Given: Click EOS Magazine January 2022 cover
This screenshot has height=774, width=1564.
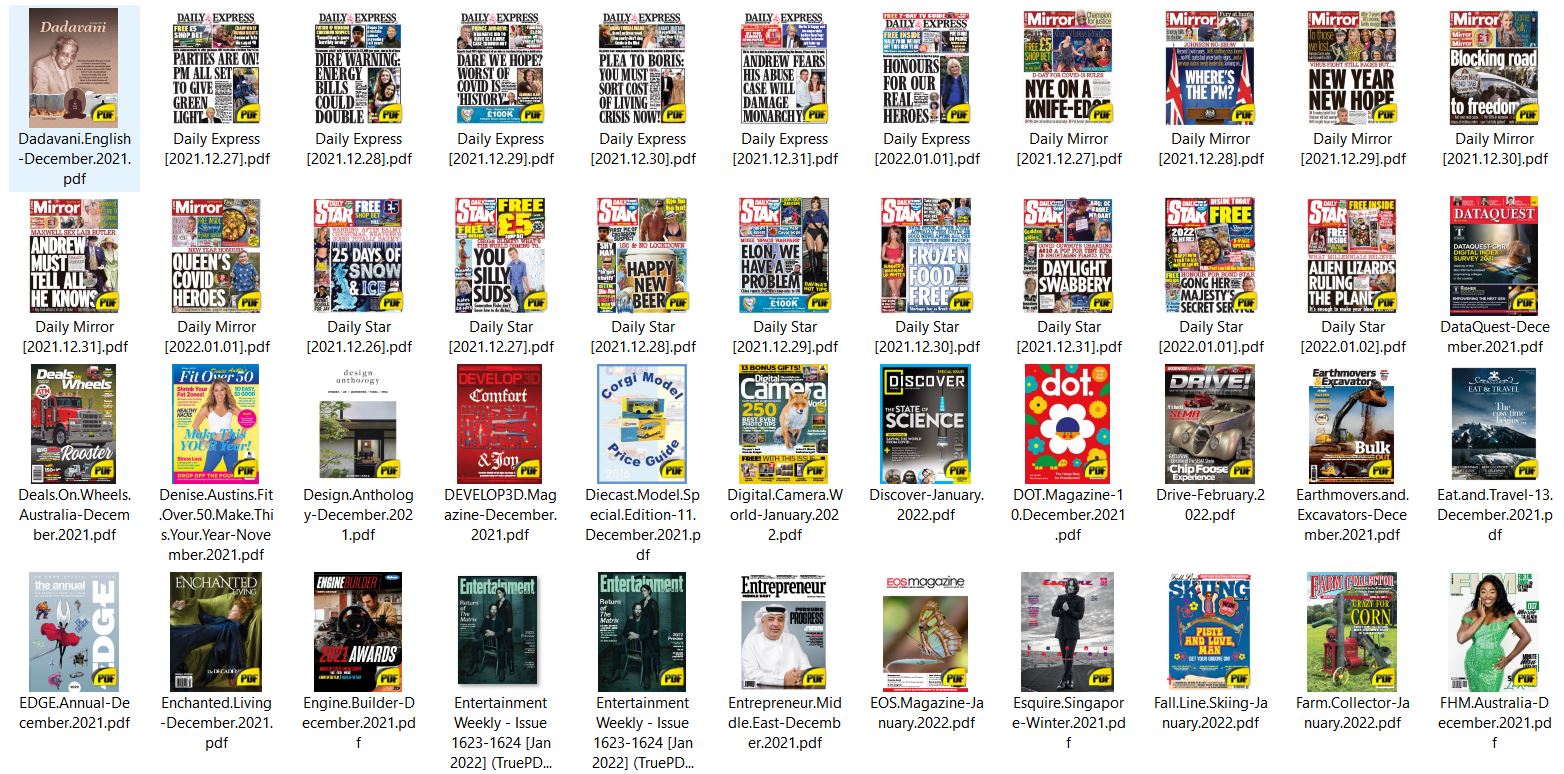Looking at the screenshot, I should tap(926, 632).
